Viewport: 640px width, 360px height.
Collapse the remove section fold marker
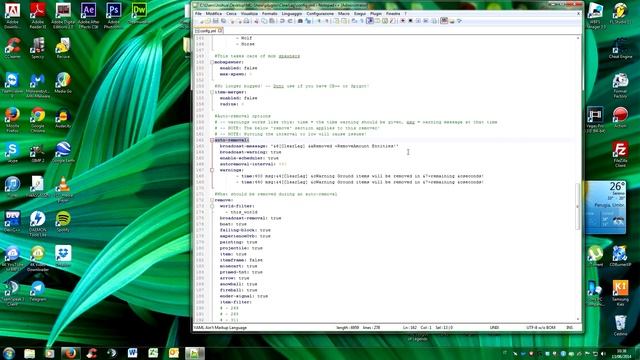tap(212, 200)
